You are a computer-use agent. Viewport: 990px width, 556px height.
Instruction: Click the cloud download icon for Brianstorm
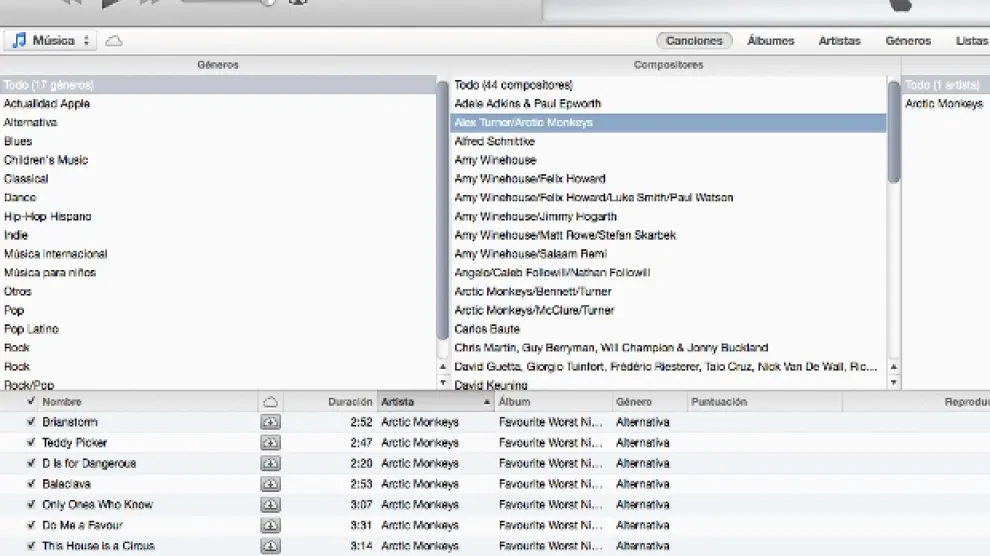click(270, 423)
